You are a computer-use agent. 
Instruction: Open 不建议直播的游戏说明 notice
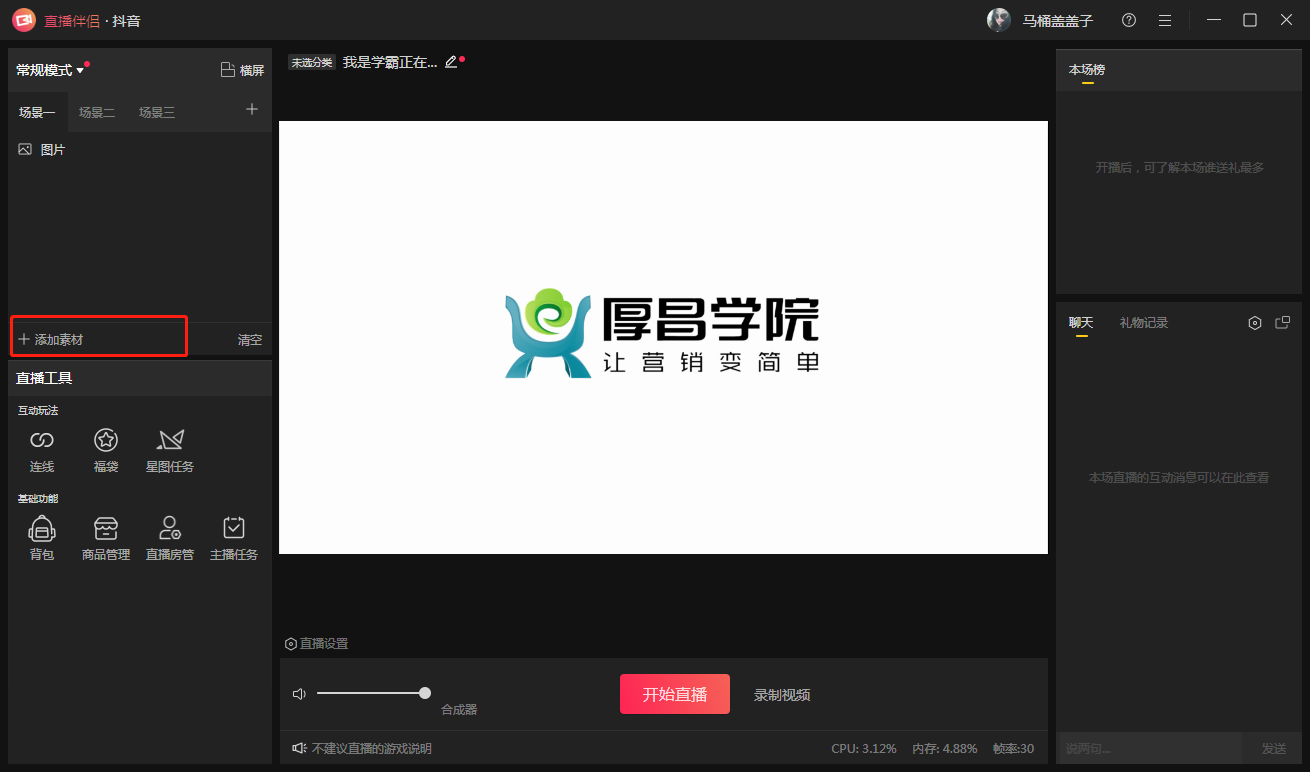tap(372, 749)
